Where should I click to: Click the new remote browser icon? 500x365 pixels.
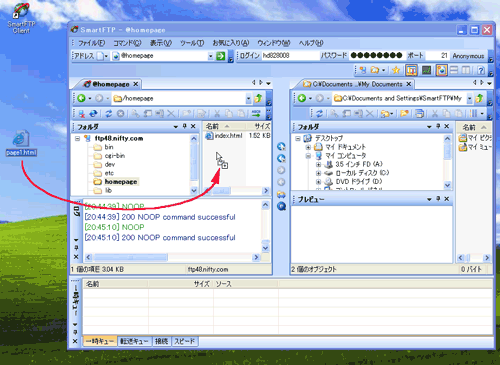[363, 70]
